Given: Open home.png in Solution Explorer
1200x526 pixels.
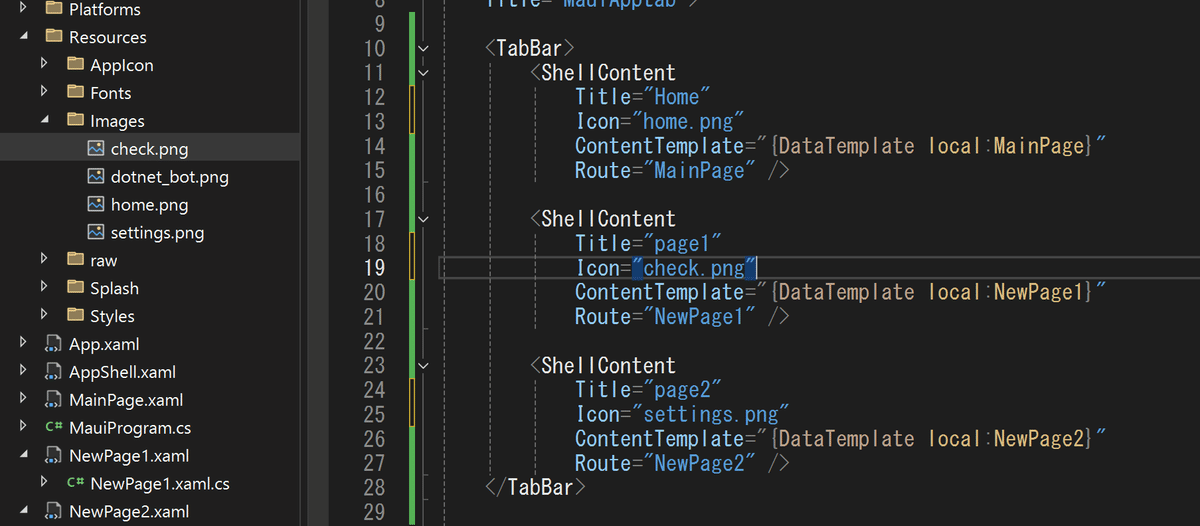Looking at the screenshot, I should click(x=149, y=205).
